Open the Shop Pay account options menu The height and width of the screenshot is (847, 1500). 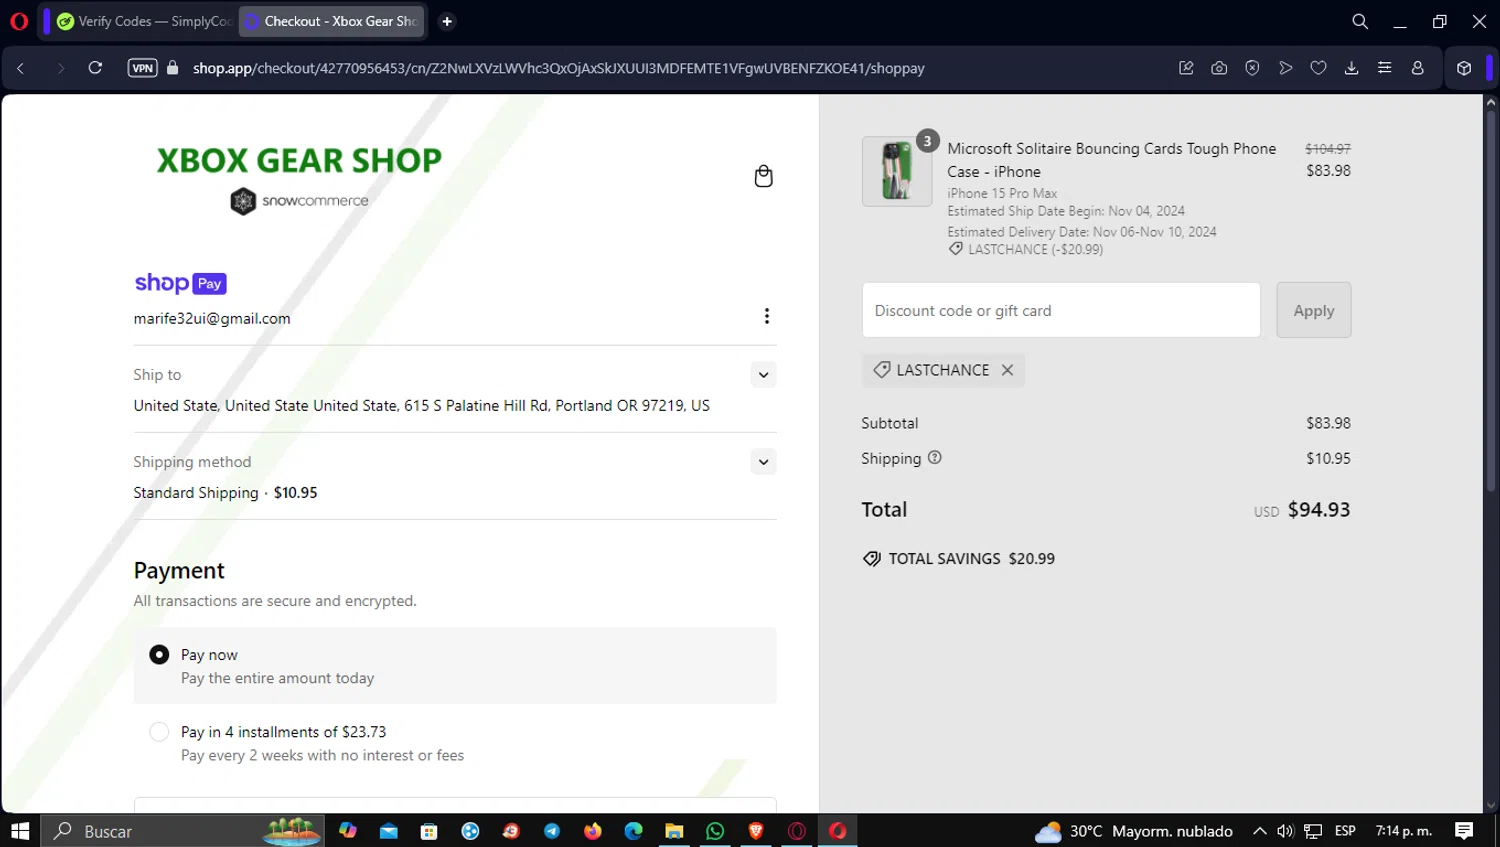tap(767, 316)
